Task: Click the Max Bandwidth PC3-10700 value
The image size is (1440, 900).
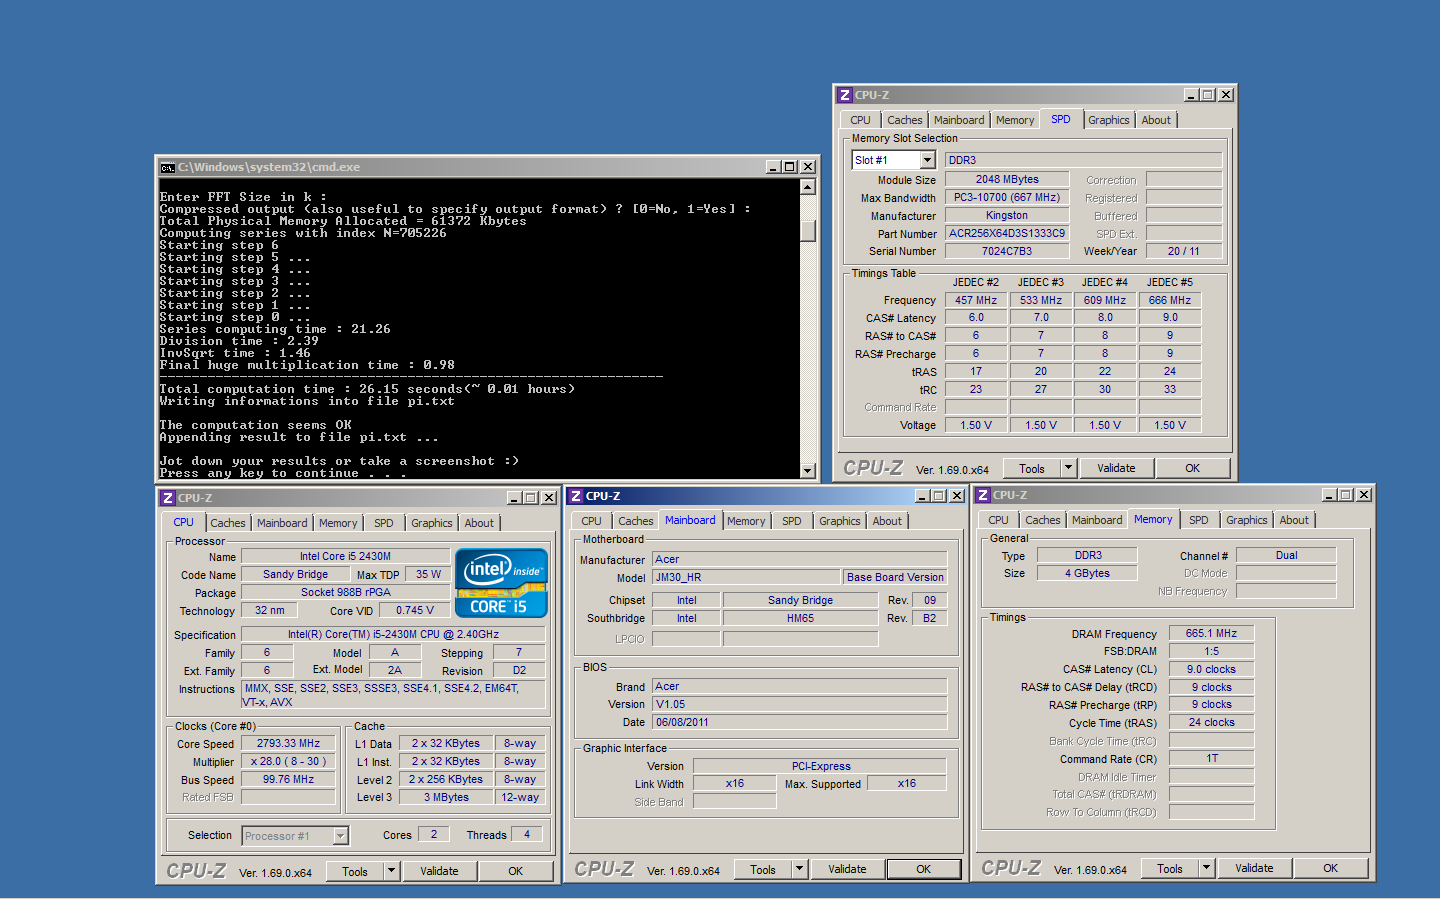Action: 1007,197
